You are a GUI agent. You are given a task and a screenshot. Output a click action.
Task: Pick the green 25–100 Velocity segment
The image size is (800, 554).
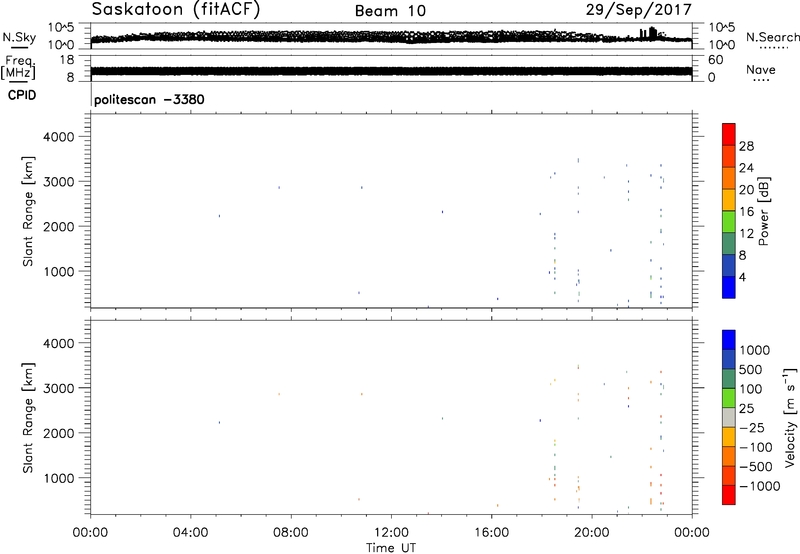point(729,398)
